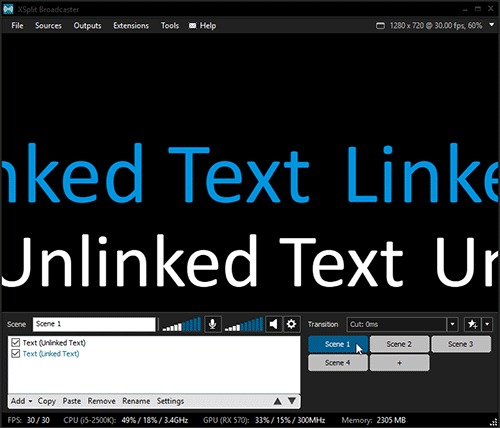500x428 pixels.
Task: Click the envelope icon beside Help
Action: pos(192,26)
